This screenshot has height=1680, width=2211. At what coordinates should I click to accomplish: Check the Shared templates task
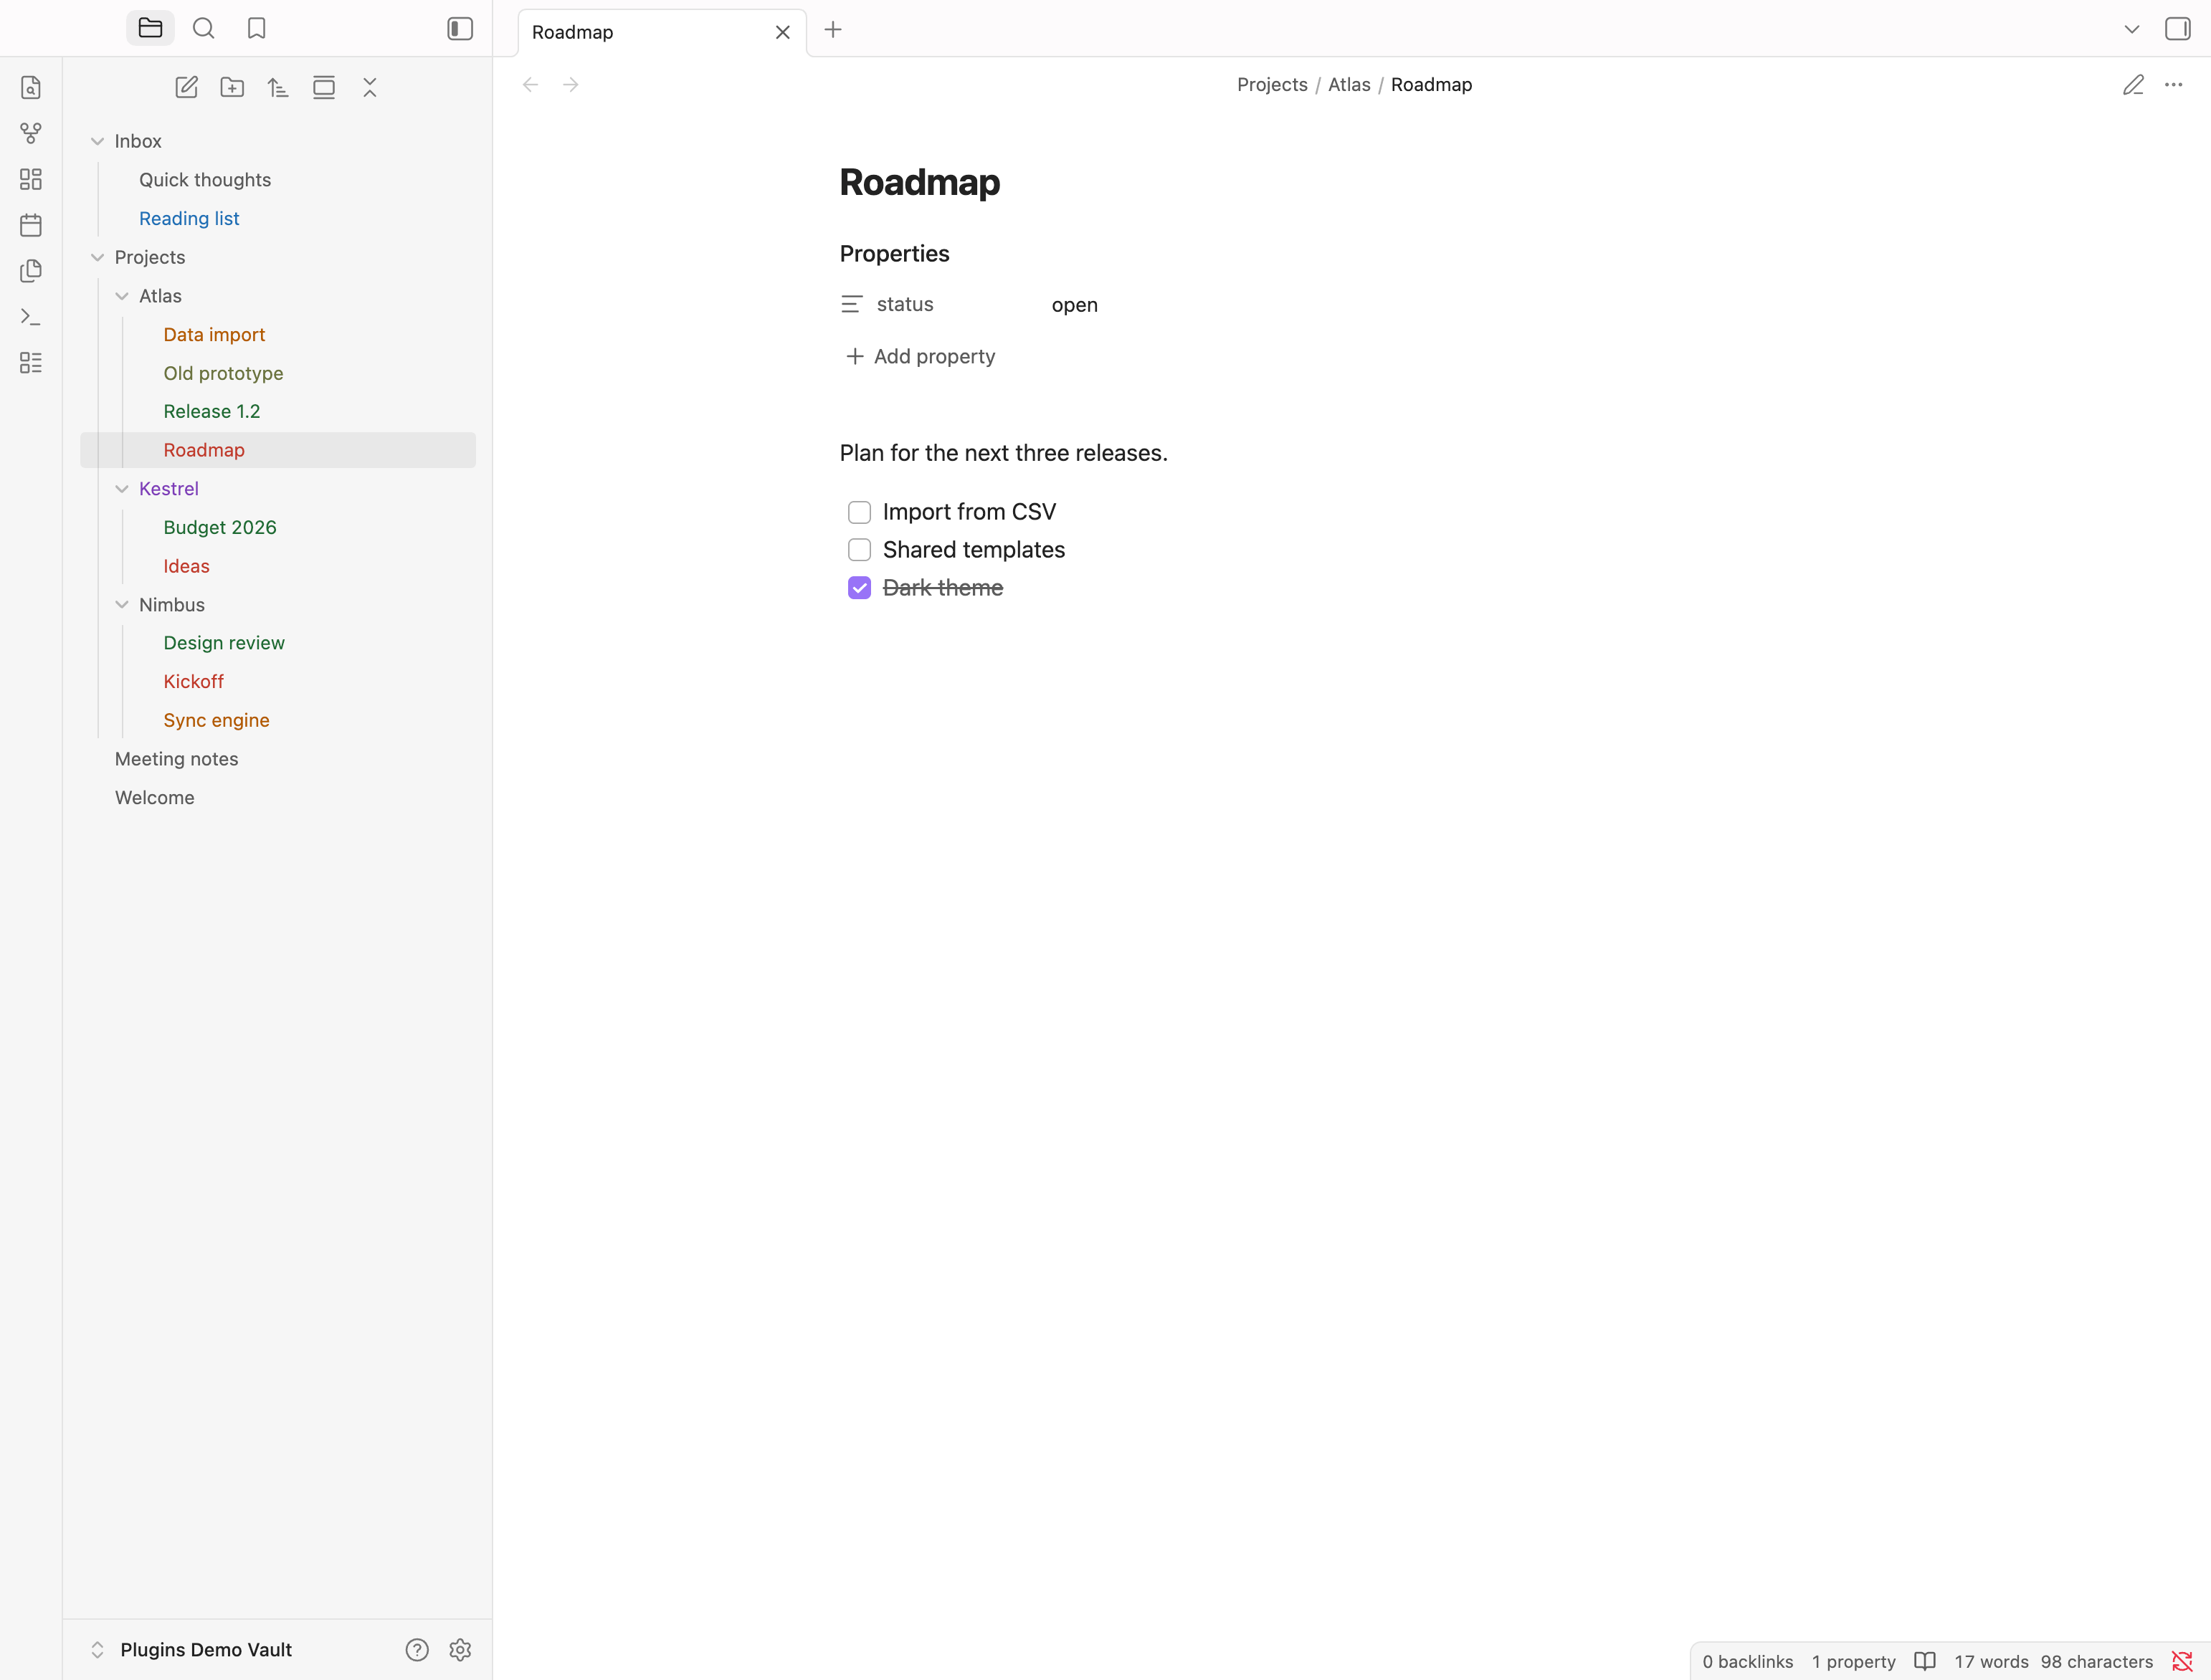(x=859, y=550)
